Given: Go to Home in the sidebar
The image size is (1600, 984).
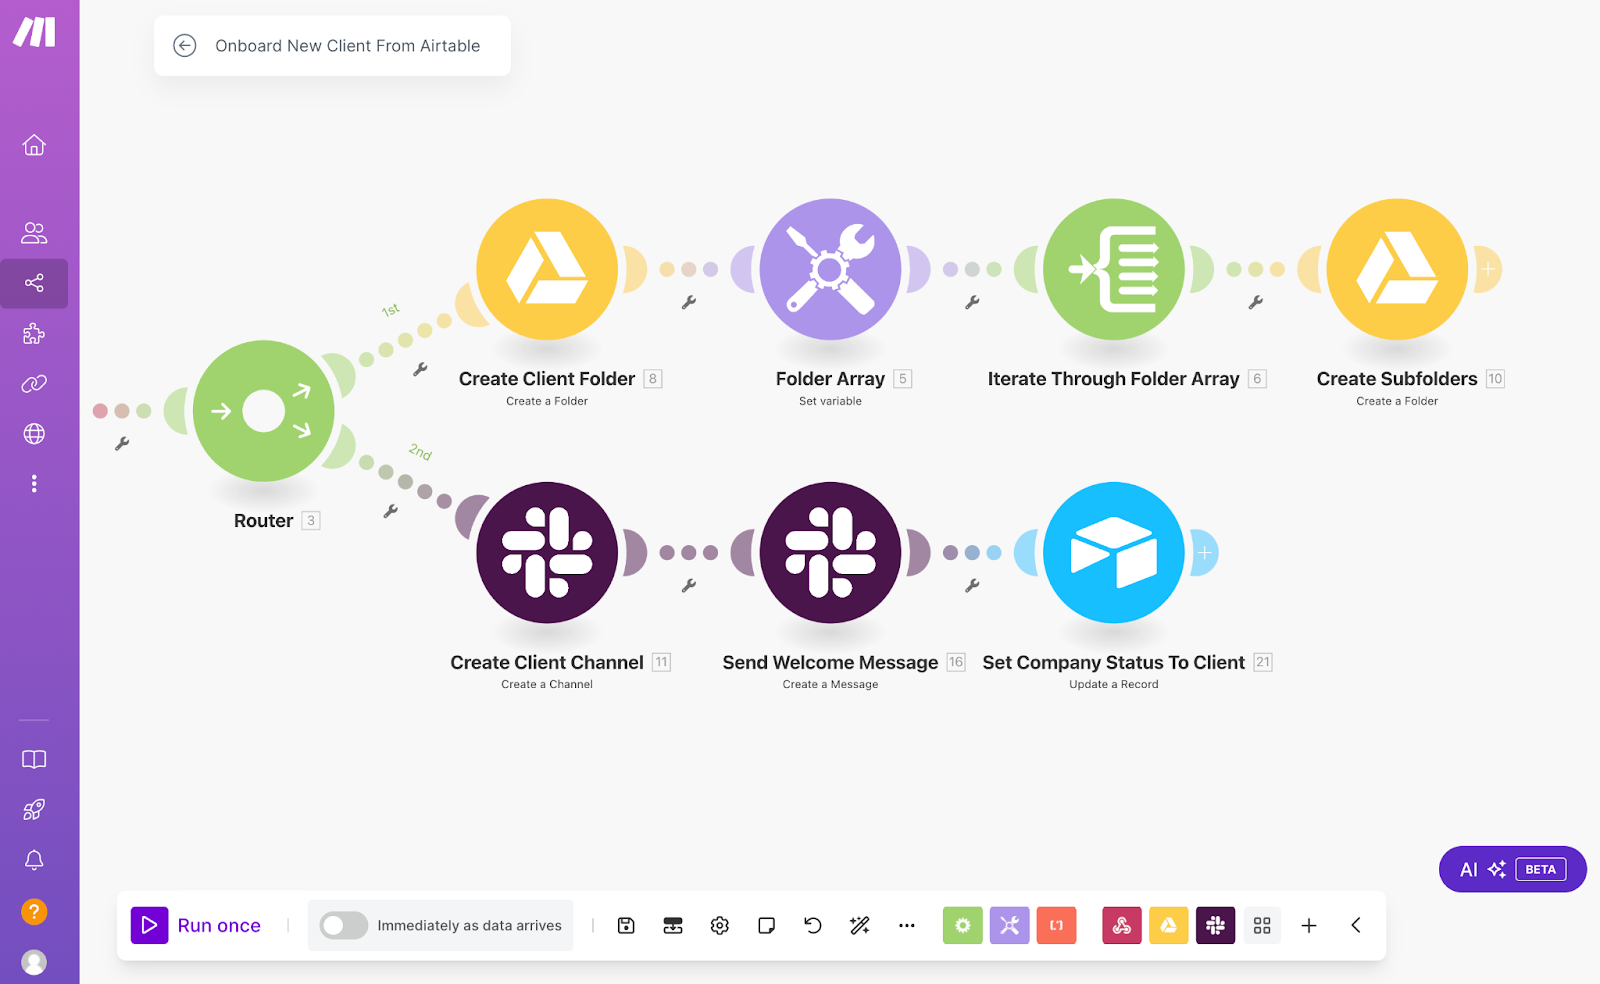Looking at the screenshot, I should 34,145.
